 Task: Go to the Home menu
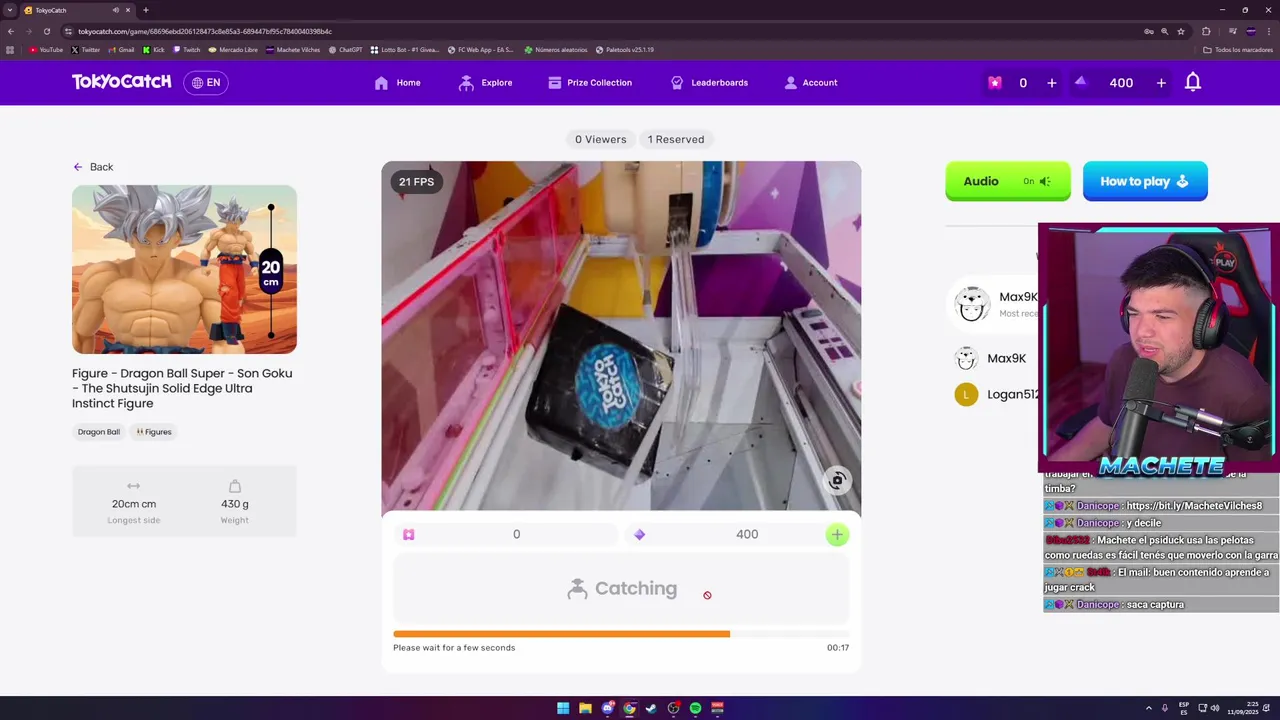coord(397,83)
